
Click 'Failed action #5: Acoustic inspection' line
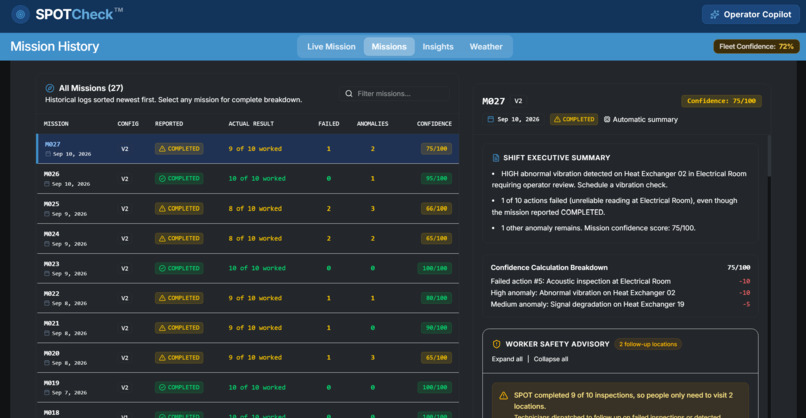click(x=580, y=281)
